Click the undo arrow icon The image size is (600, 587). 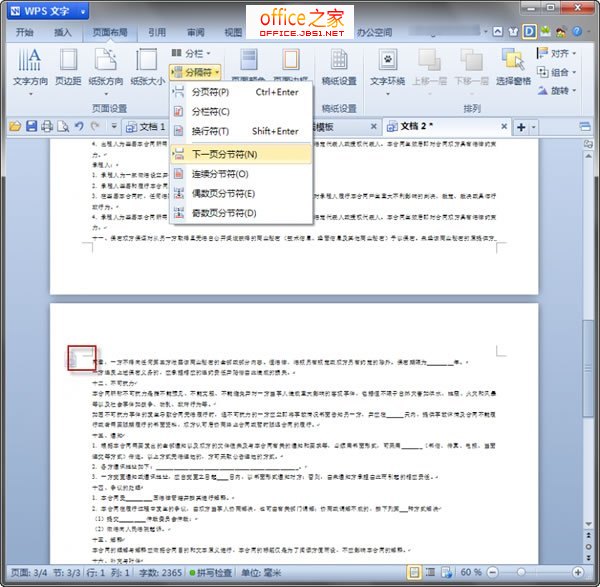[x=79, y=126]
